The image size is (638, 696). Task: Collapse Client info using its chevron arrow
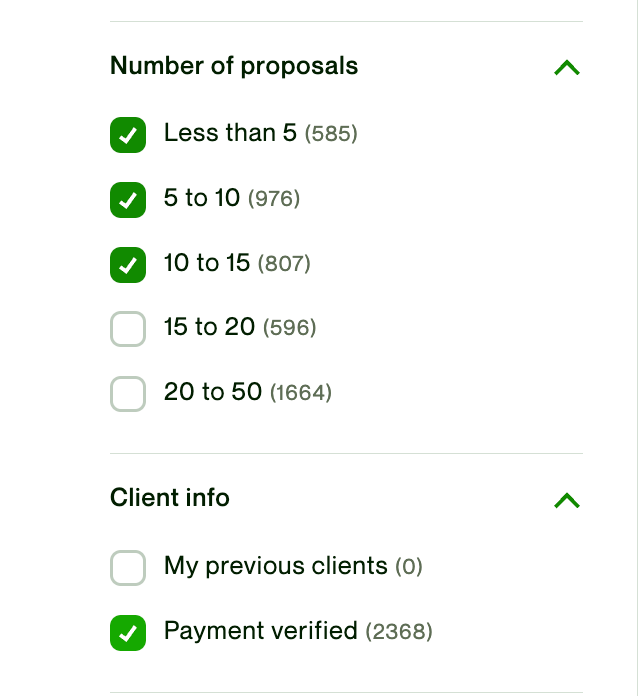coord(566,500)
